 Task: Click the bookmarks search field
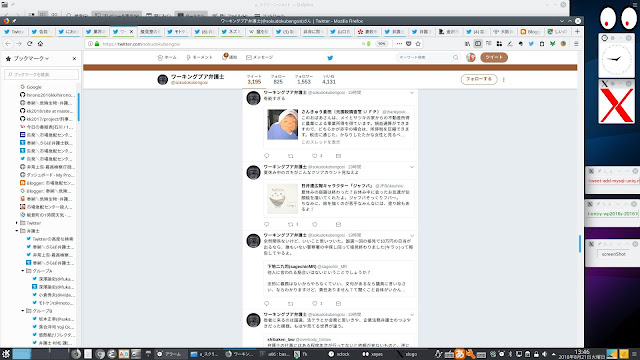point(41,74)
